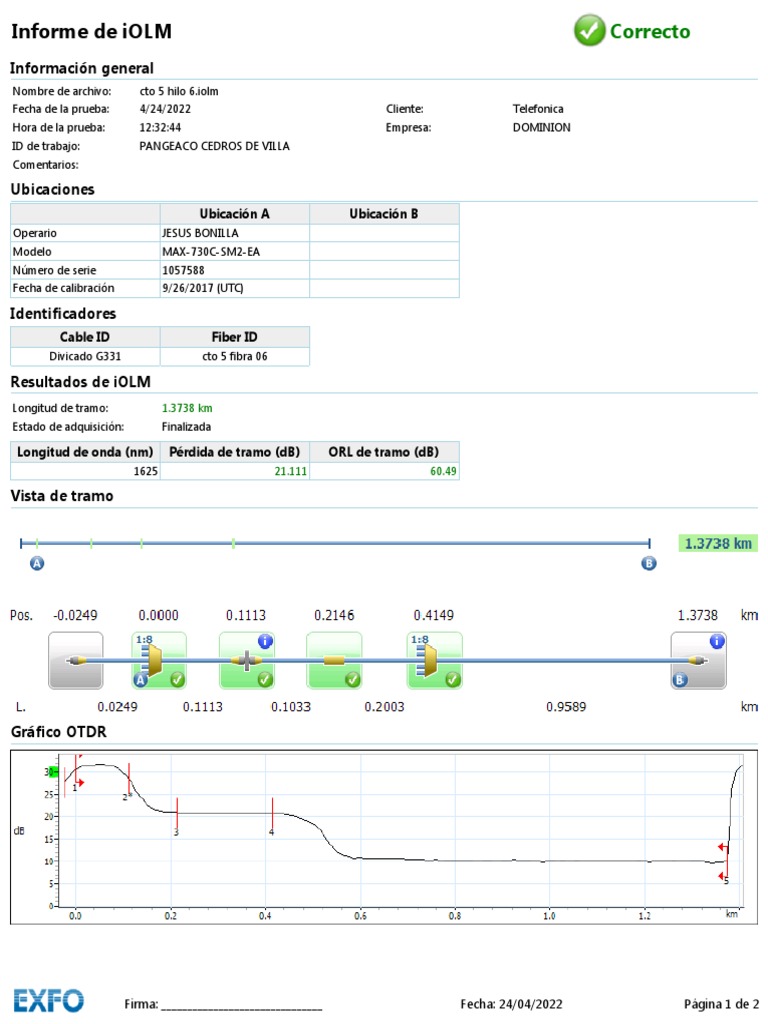Select the launch connector icon at -0.0249
This screenshot has height=1024, width=768.
pyautogui.click(x=76, y=661)
